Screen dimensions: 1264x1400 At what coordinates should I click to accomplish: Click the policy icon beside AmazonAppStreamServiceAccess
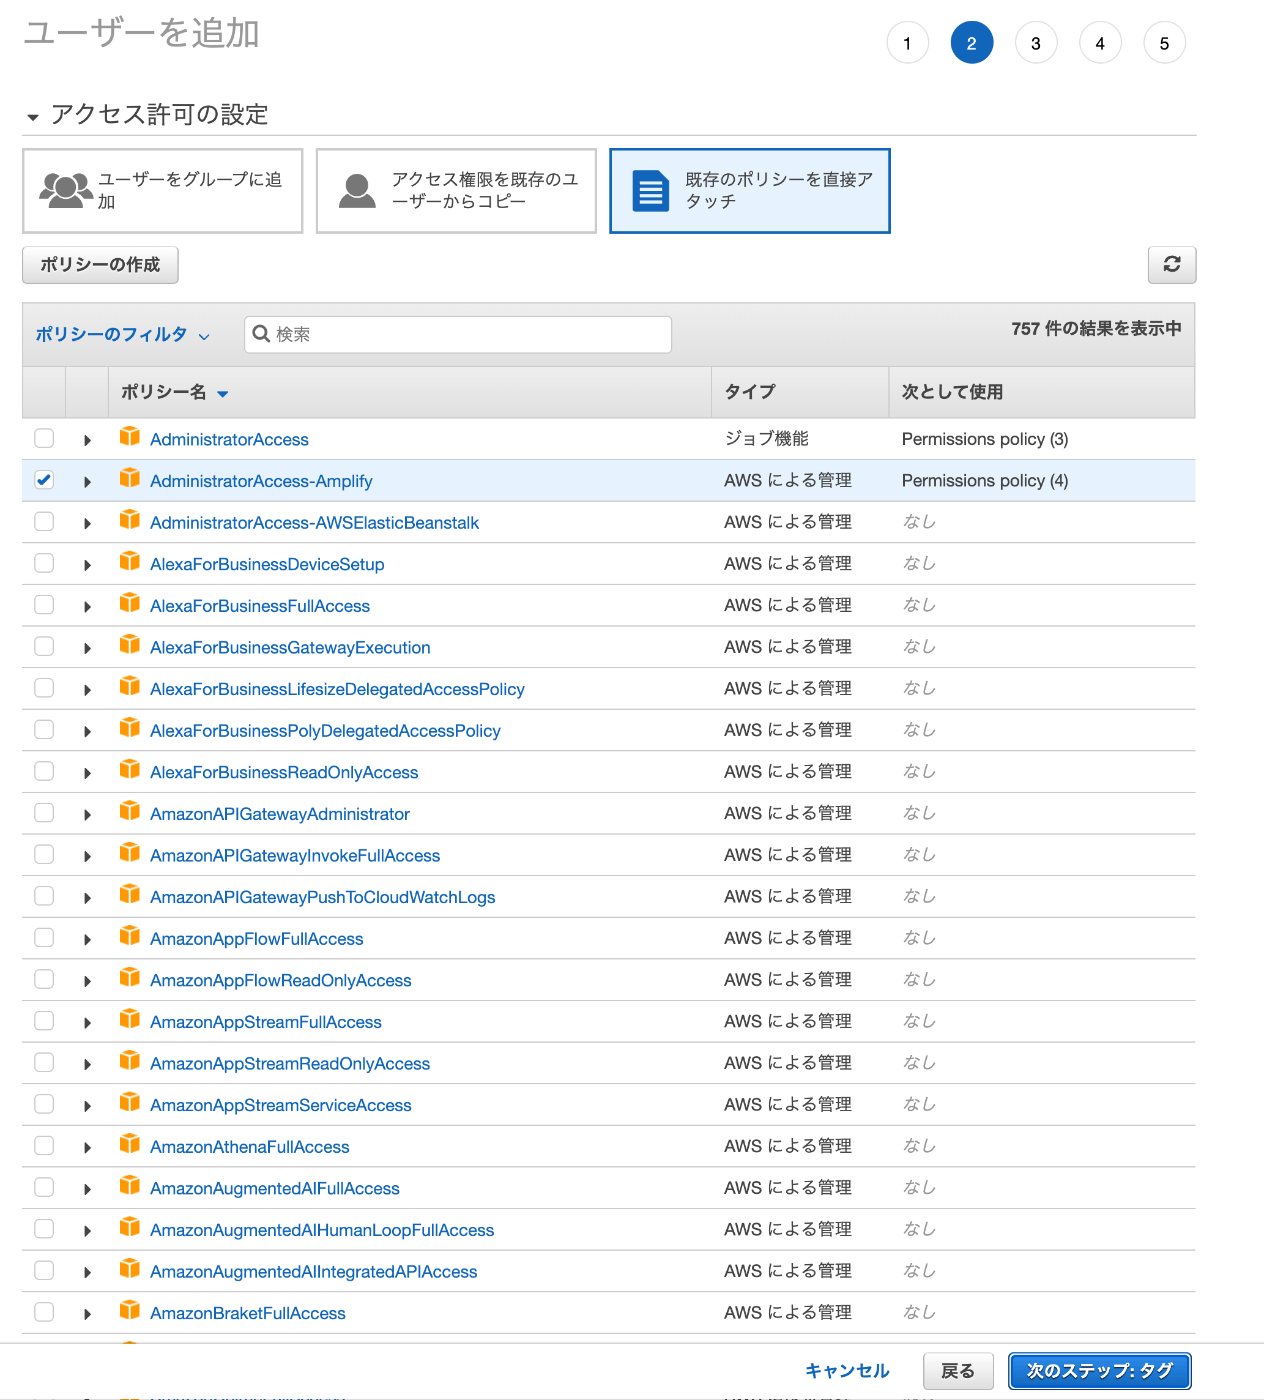coord(130,1103)
